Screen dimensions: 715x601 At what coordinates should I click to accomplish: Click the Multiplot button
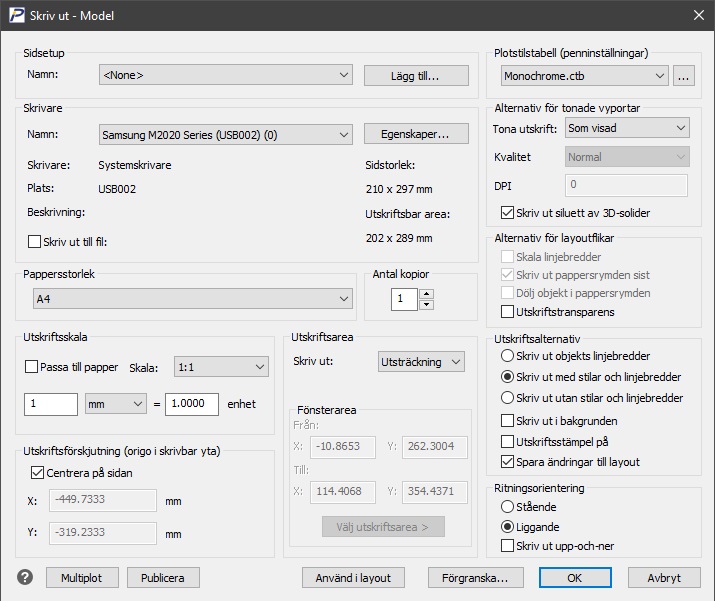point(82,578)
